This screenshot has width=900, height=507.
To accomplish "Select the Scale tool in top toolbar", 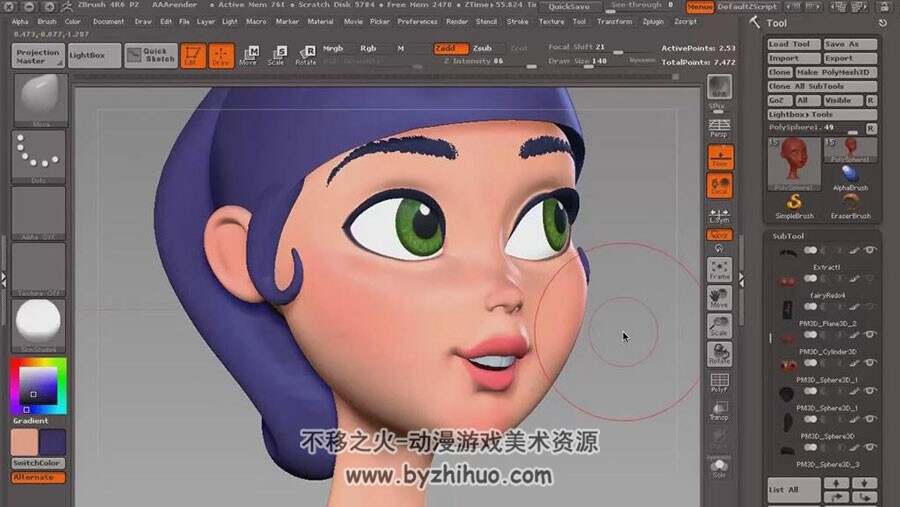I will 277,55.
